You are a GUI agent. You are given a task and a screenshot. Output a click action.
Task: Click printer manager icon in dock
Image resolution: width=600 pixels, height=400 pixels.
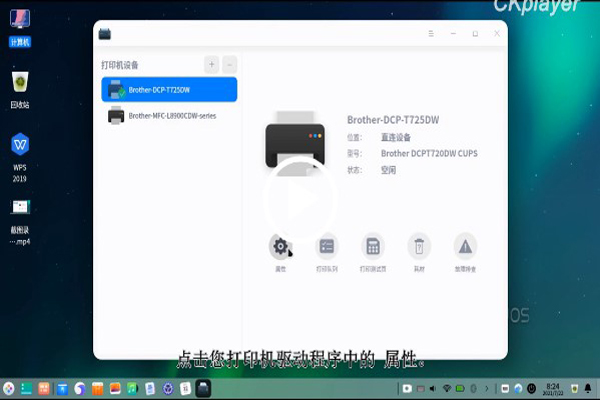pos(203,389)
